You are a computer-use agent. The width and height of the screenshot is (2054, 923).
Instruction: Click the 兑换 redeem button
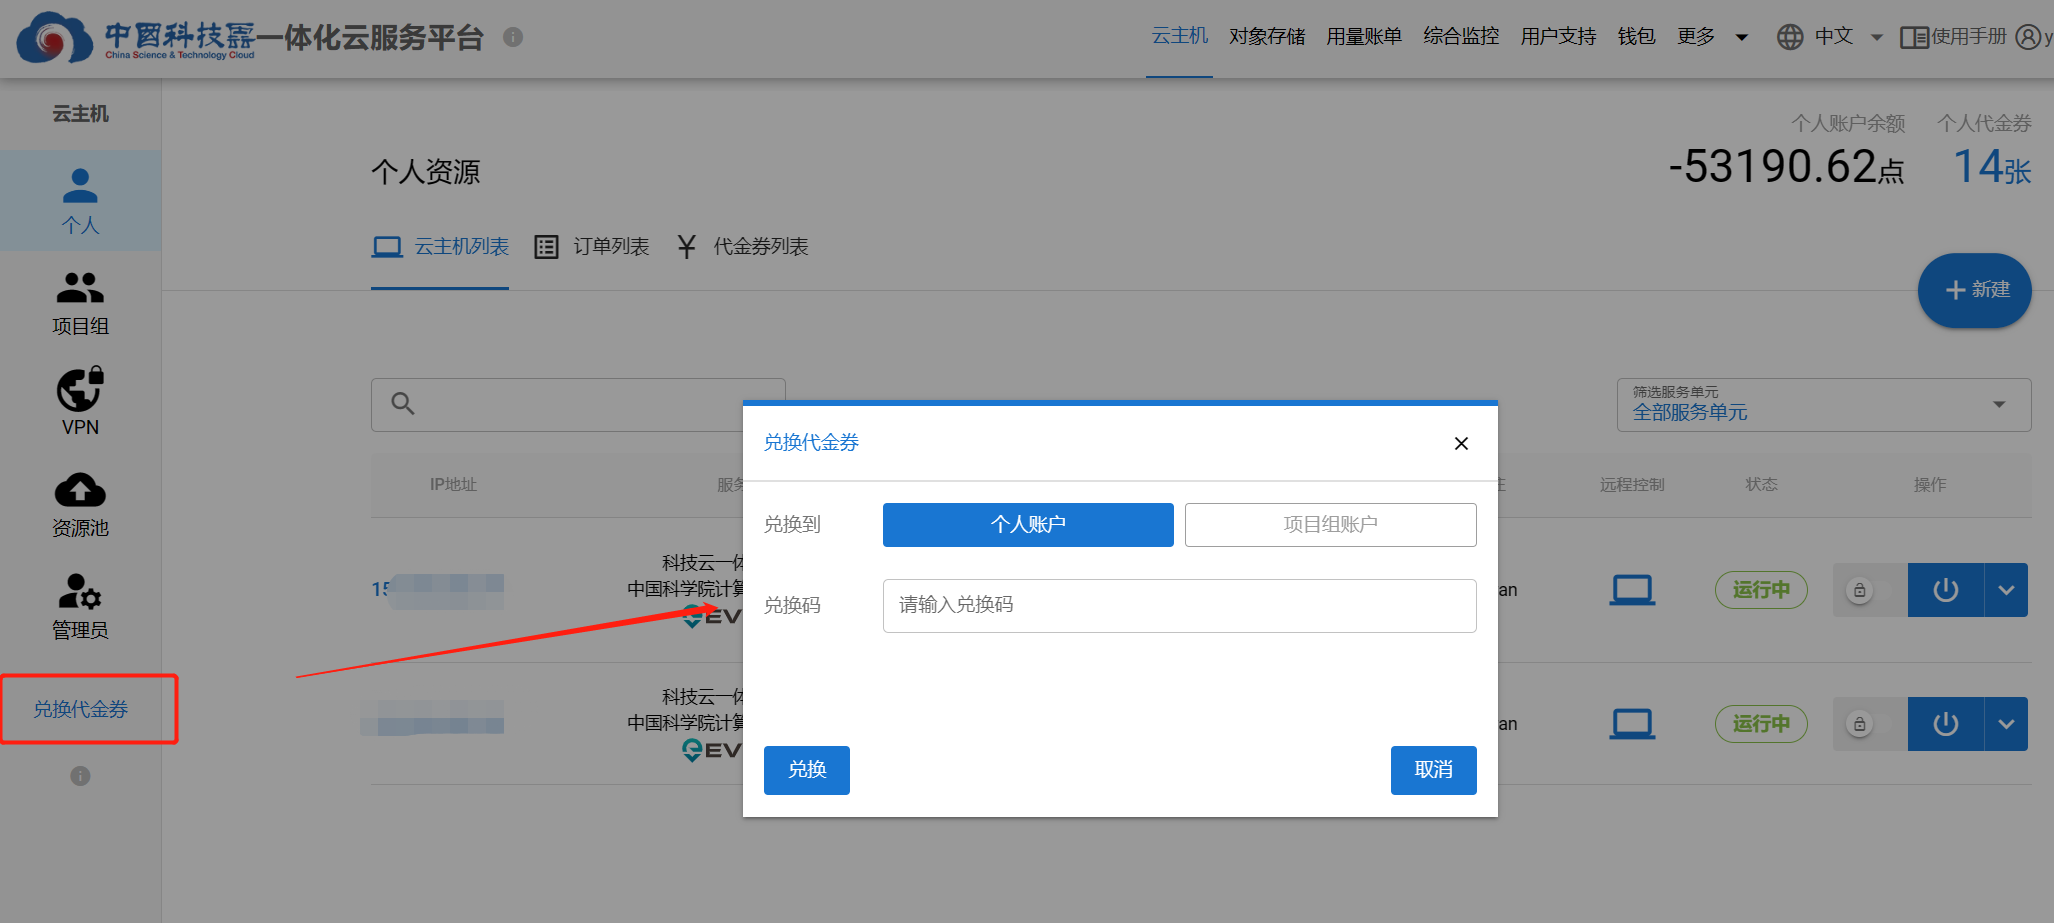[x=807, y=770]
